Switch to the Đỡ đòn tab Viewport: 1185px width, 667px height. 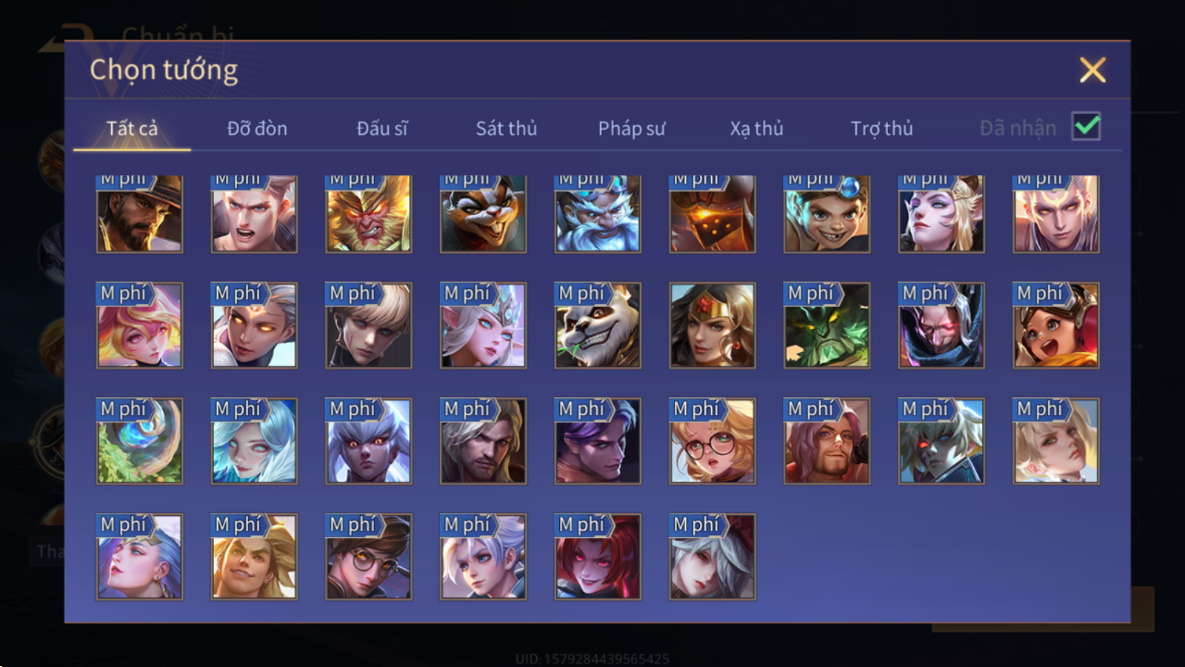(257, 128)
